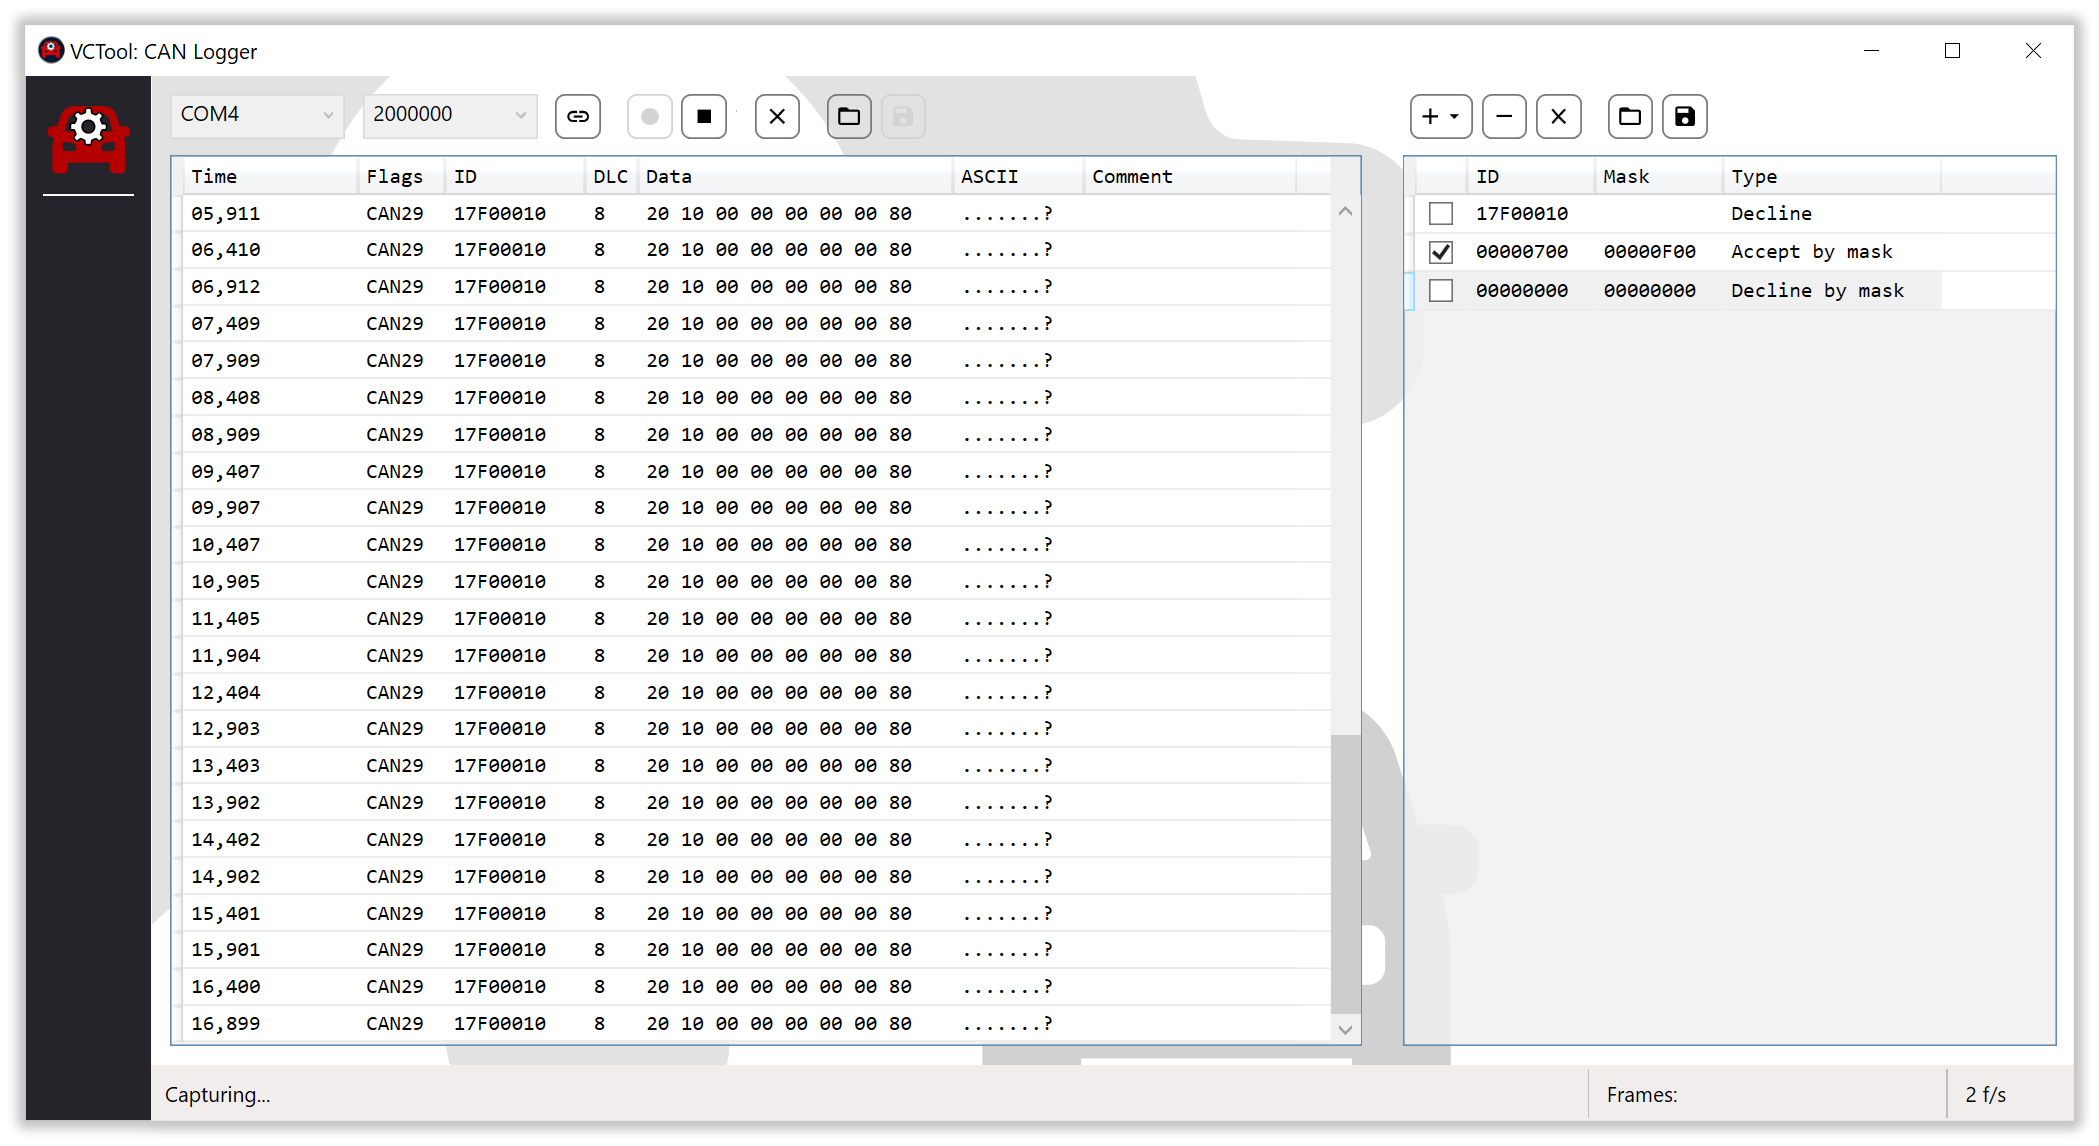Click the log scrollbar down arrow
The height and width of the screenshot is (1146, 2099).
[1345, 1030]
